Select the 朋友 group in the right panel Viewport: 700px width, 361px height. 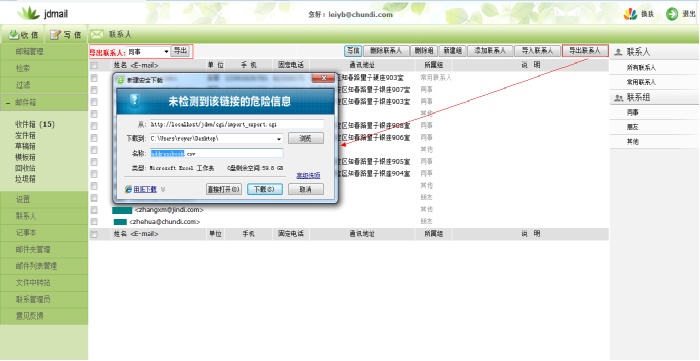[x=633, y=128]
